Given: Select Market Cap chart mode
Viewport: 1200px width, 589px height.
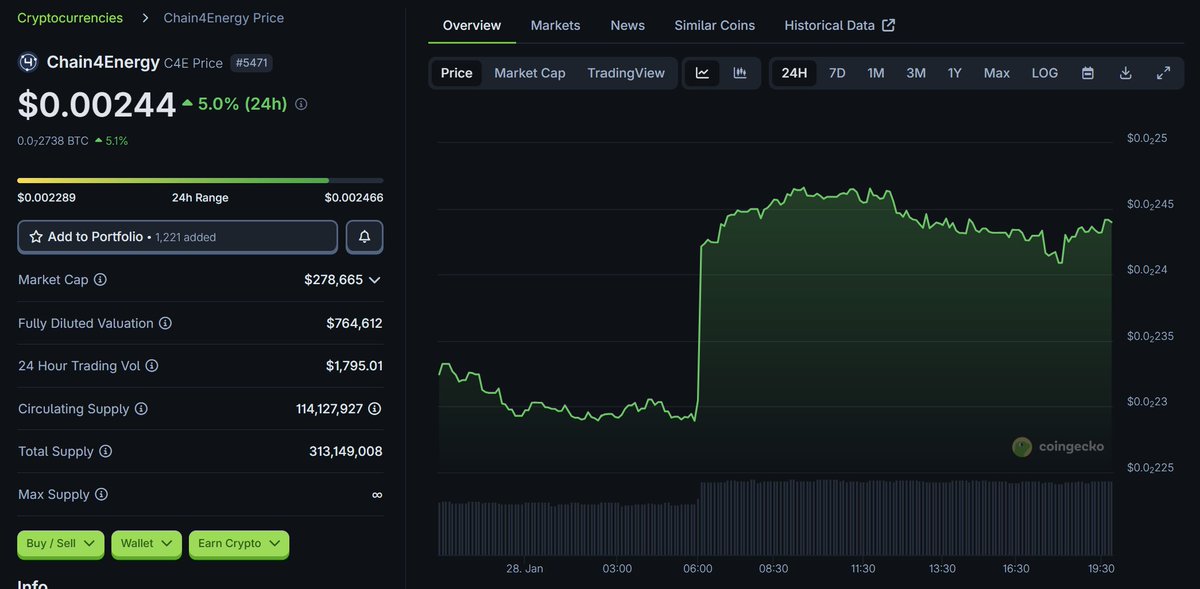Looking at the screenshot, I should click(x=530, y=73).
